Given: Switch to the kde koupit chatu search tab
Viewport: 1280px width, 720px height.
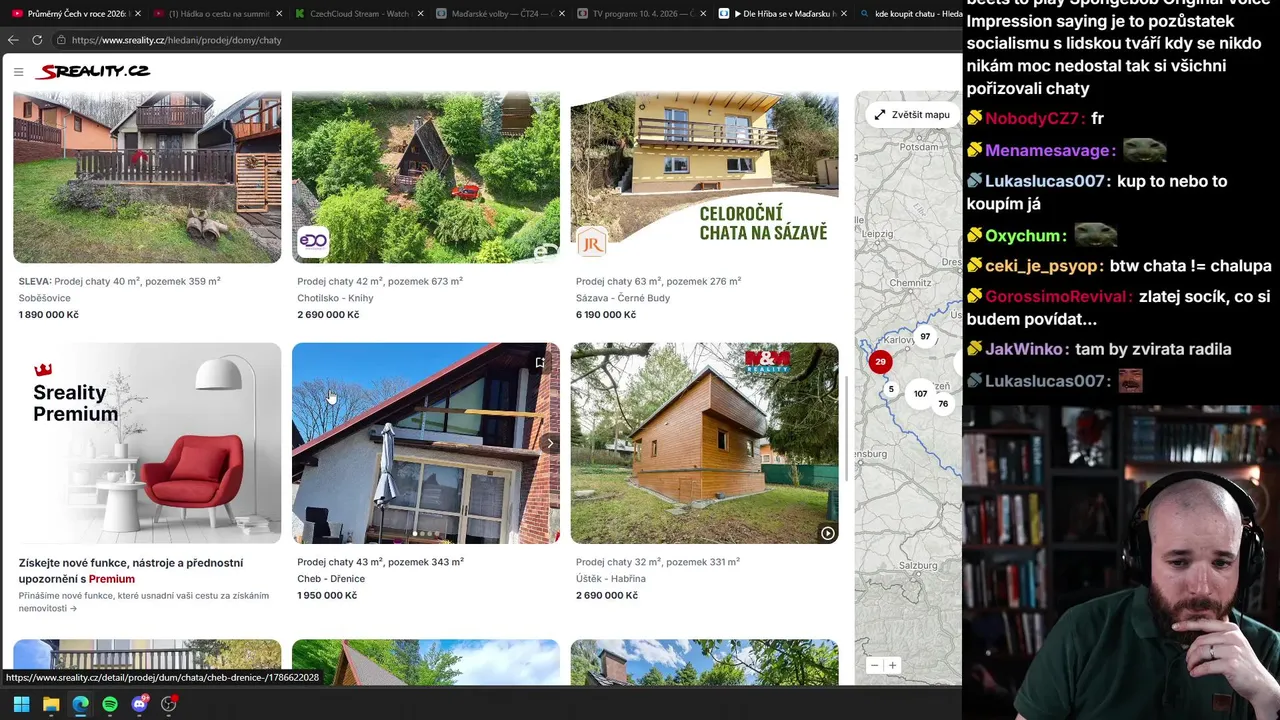Looking at the screenshot, I should (910, 14).
